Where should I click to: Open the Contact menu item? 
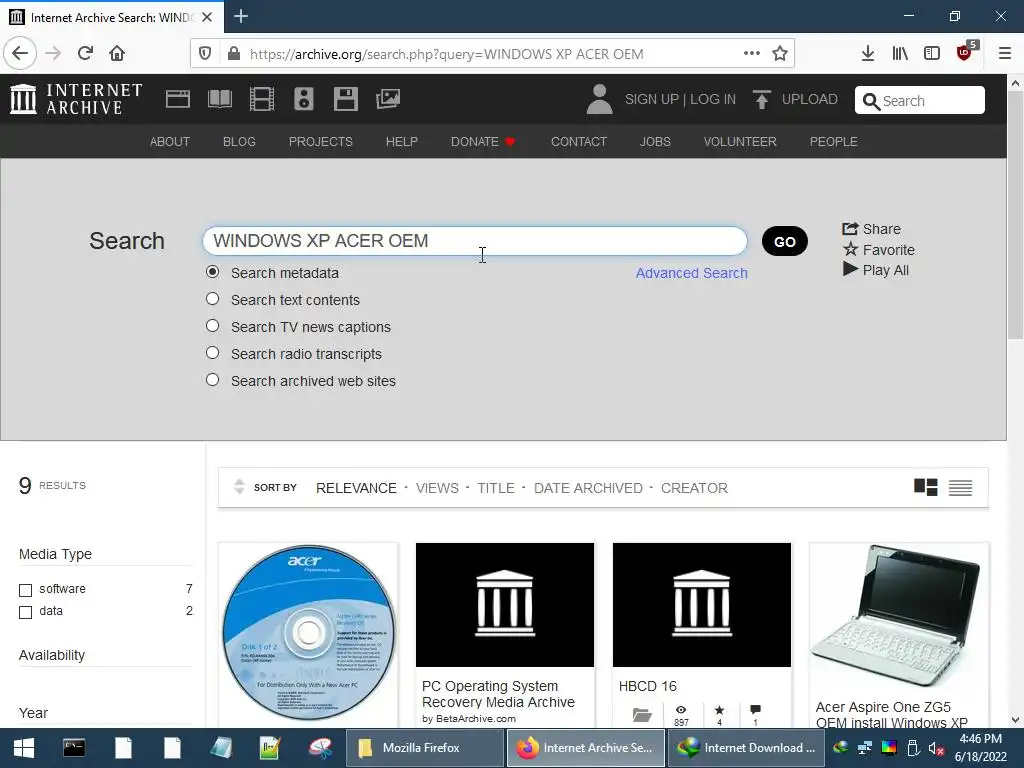(x=579, y=142)
